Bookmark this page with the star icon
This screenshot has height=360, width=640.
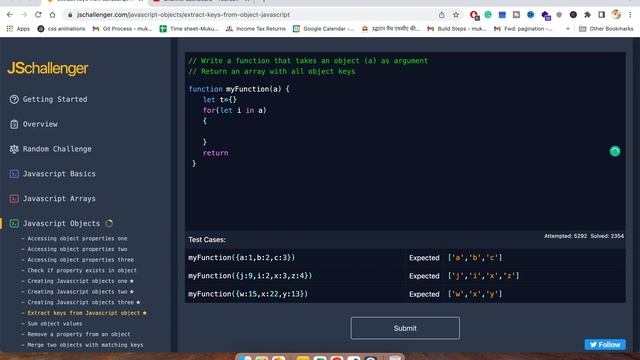(x=456, y=15)
